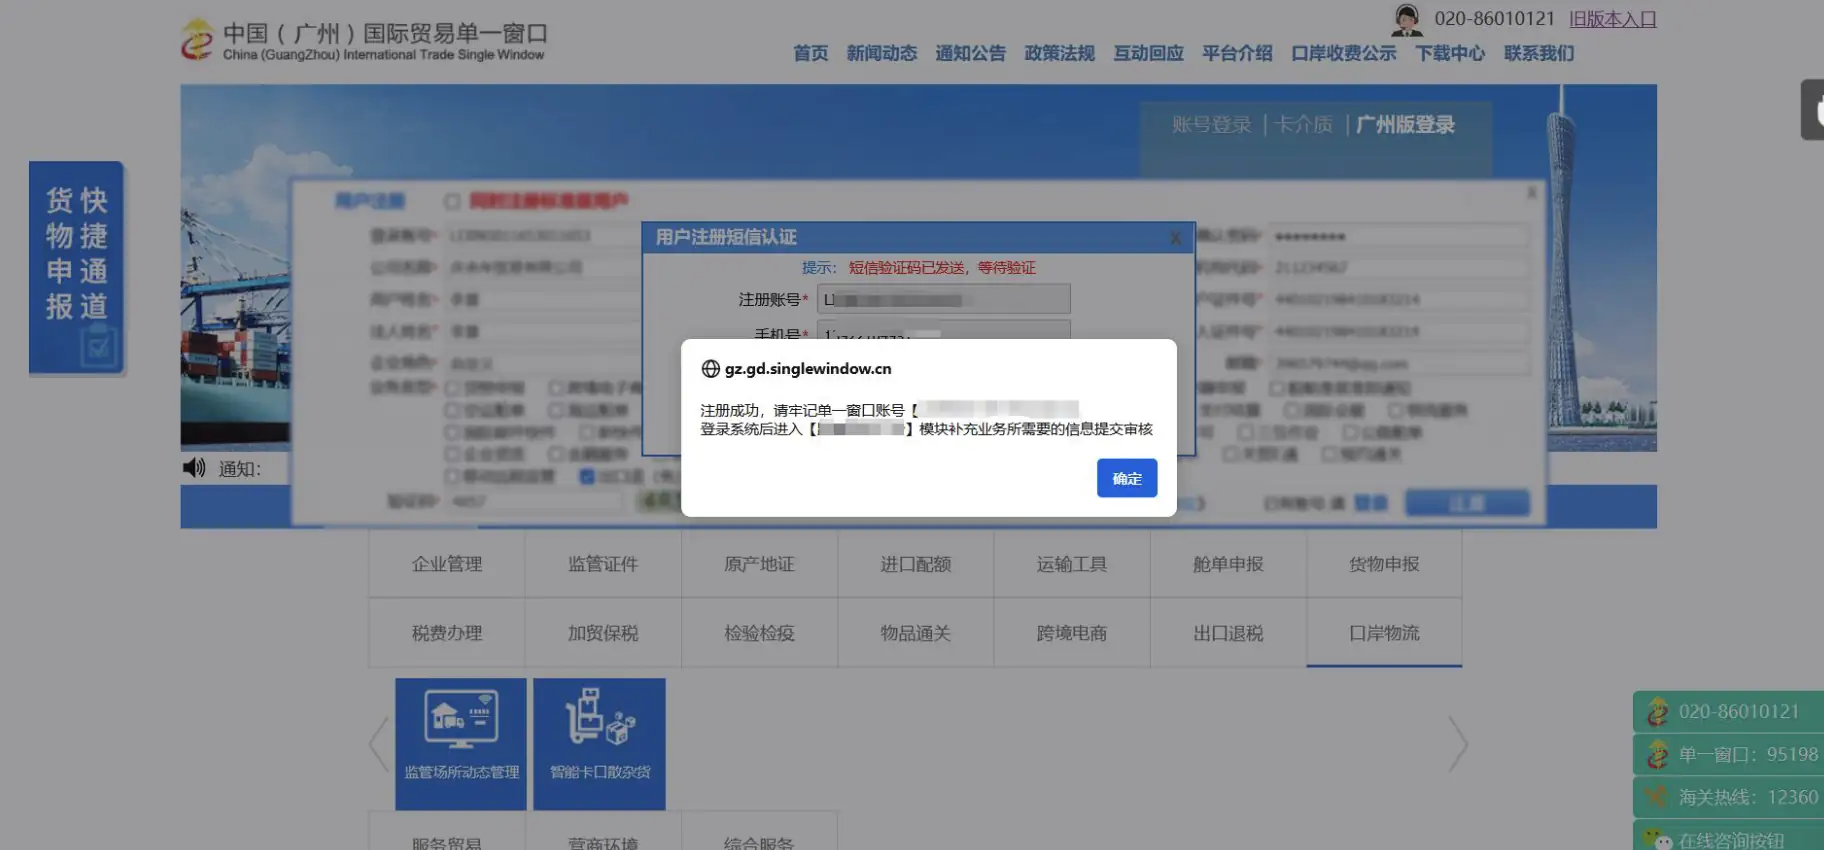Click the 020-86010121 hotline side button
The height and width of the screenshot is (850, 1824).
(x=1729, y=711)
